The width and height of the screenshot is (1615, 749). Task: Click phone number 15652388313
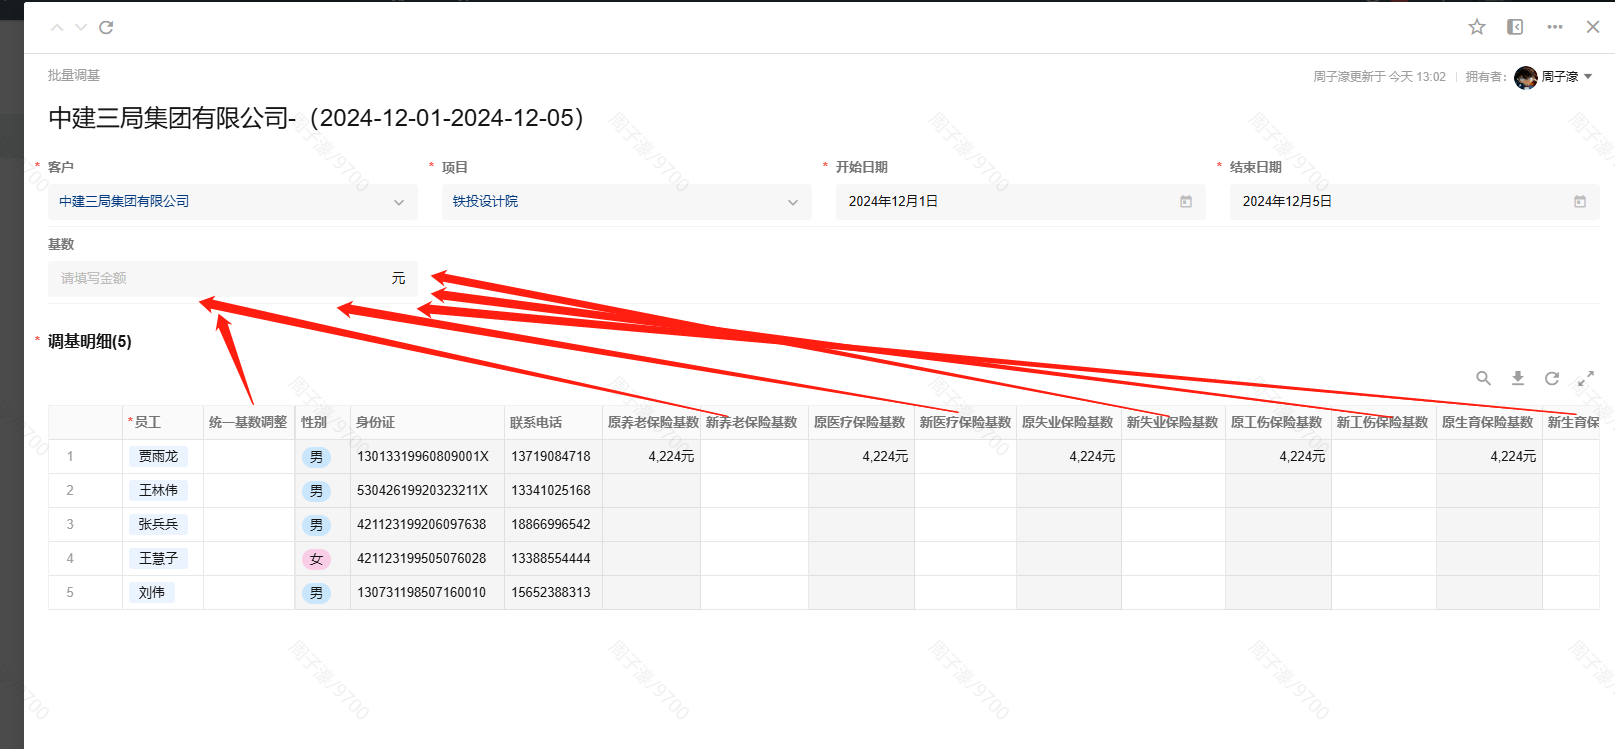pos(551,593)
